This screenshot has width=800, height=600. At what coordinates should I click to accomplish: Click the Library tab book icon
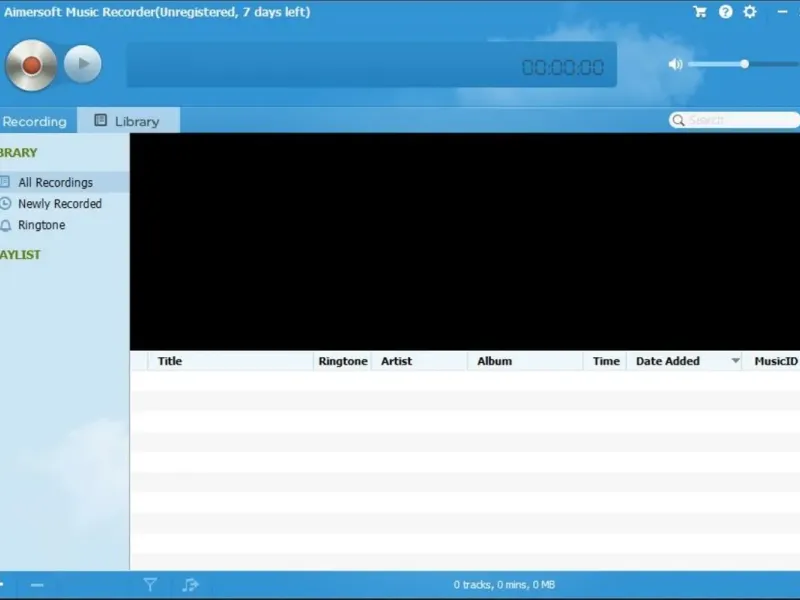coord(101,120)
